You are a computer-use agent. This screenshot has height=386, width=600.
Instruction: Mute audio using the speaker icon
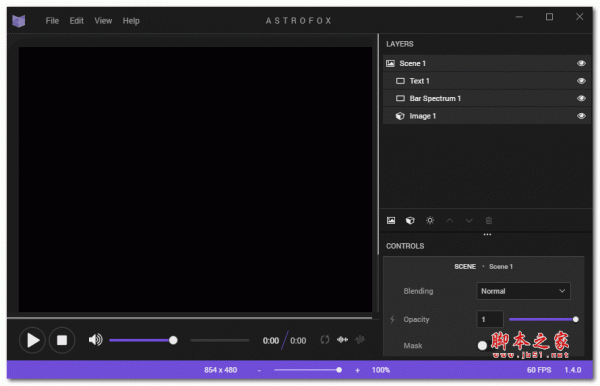coord(95,340)
